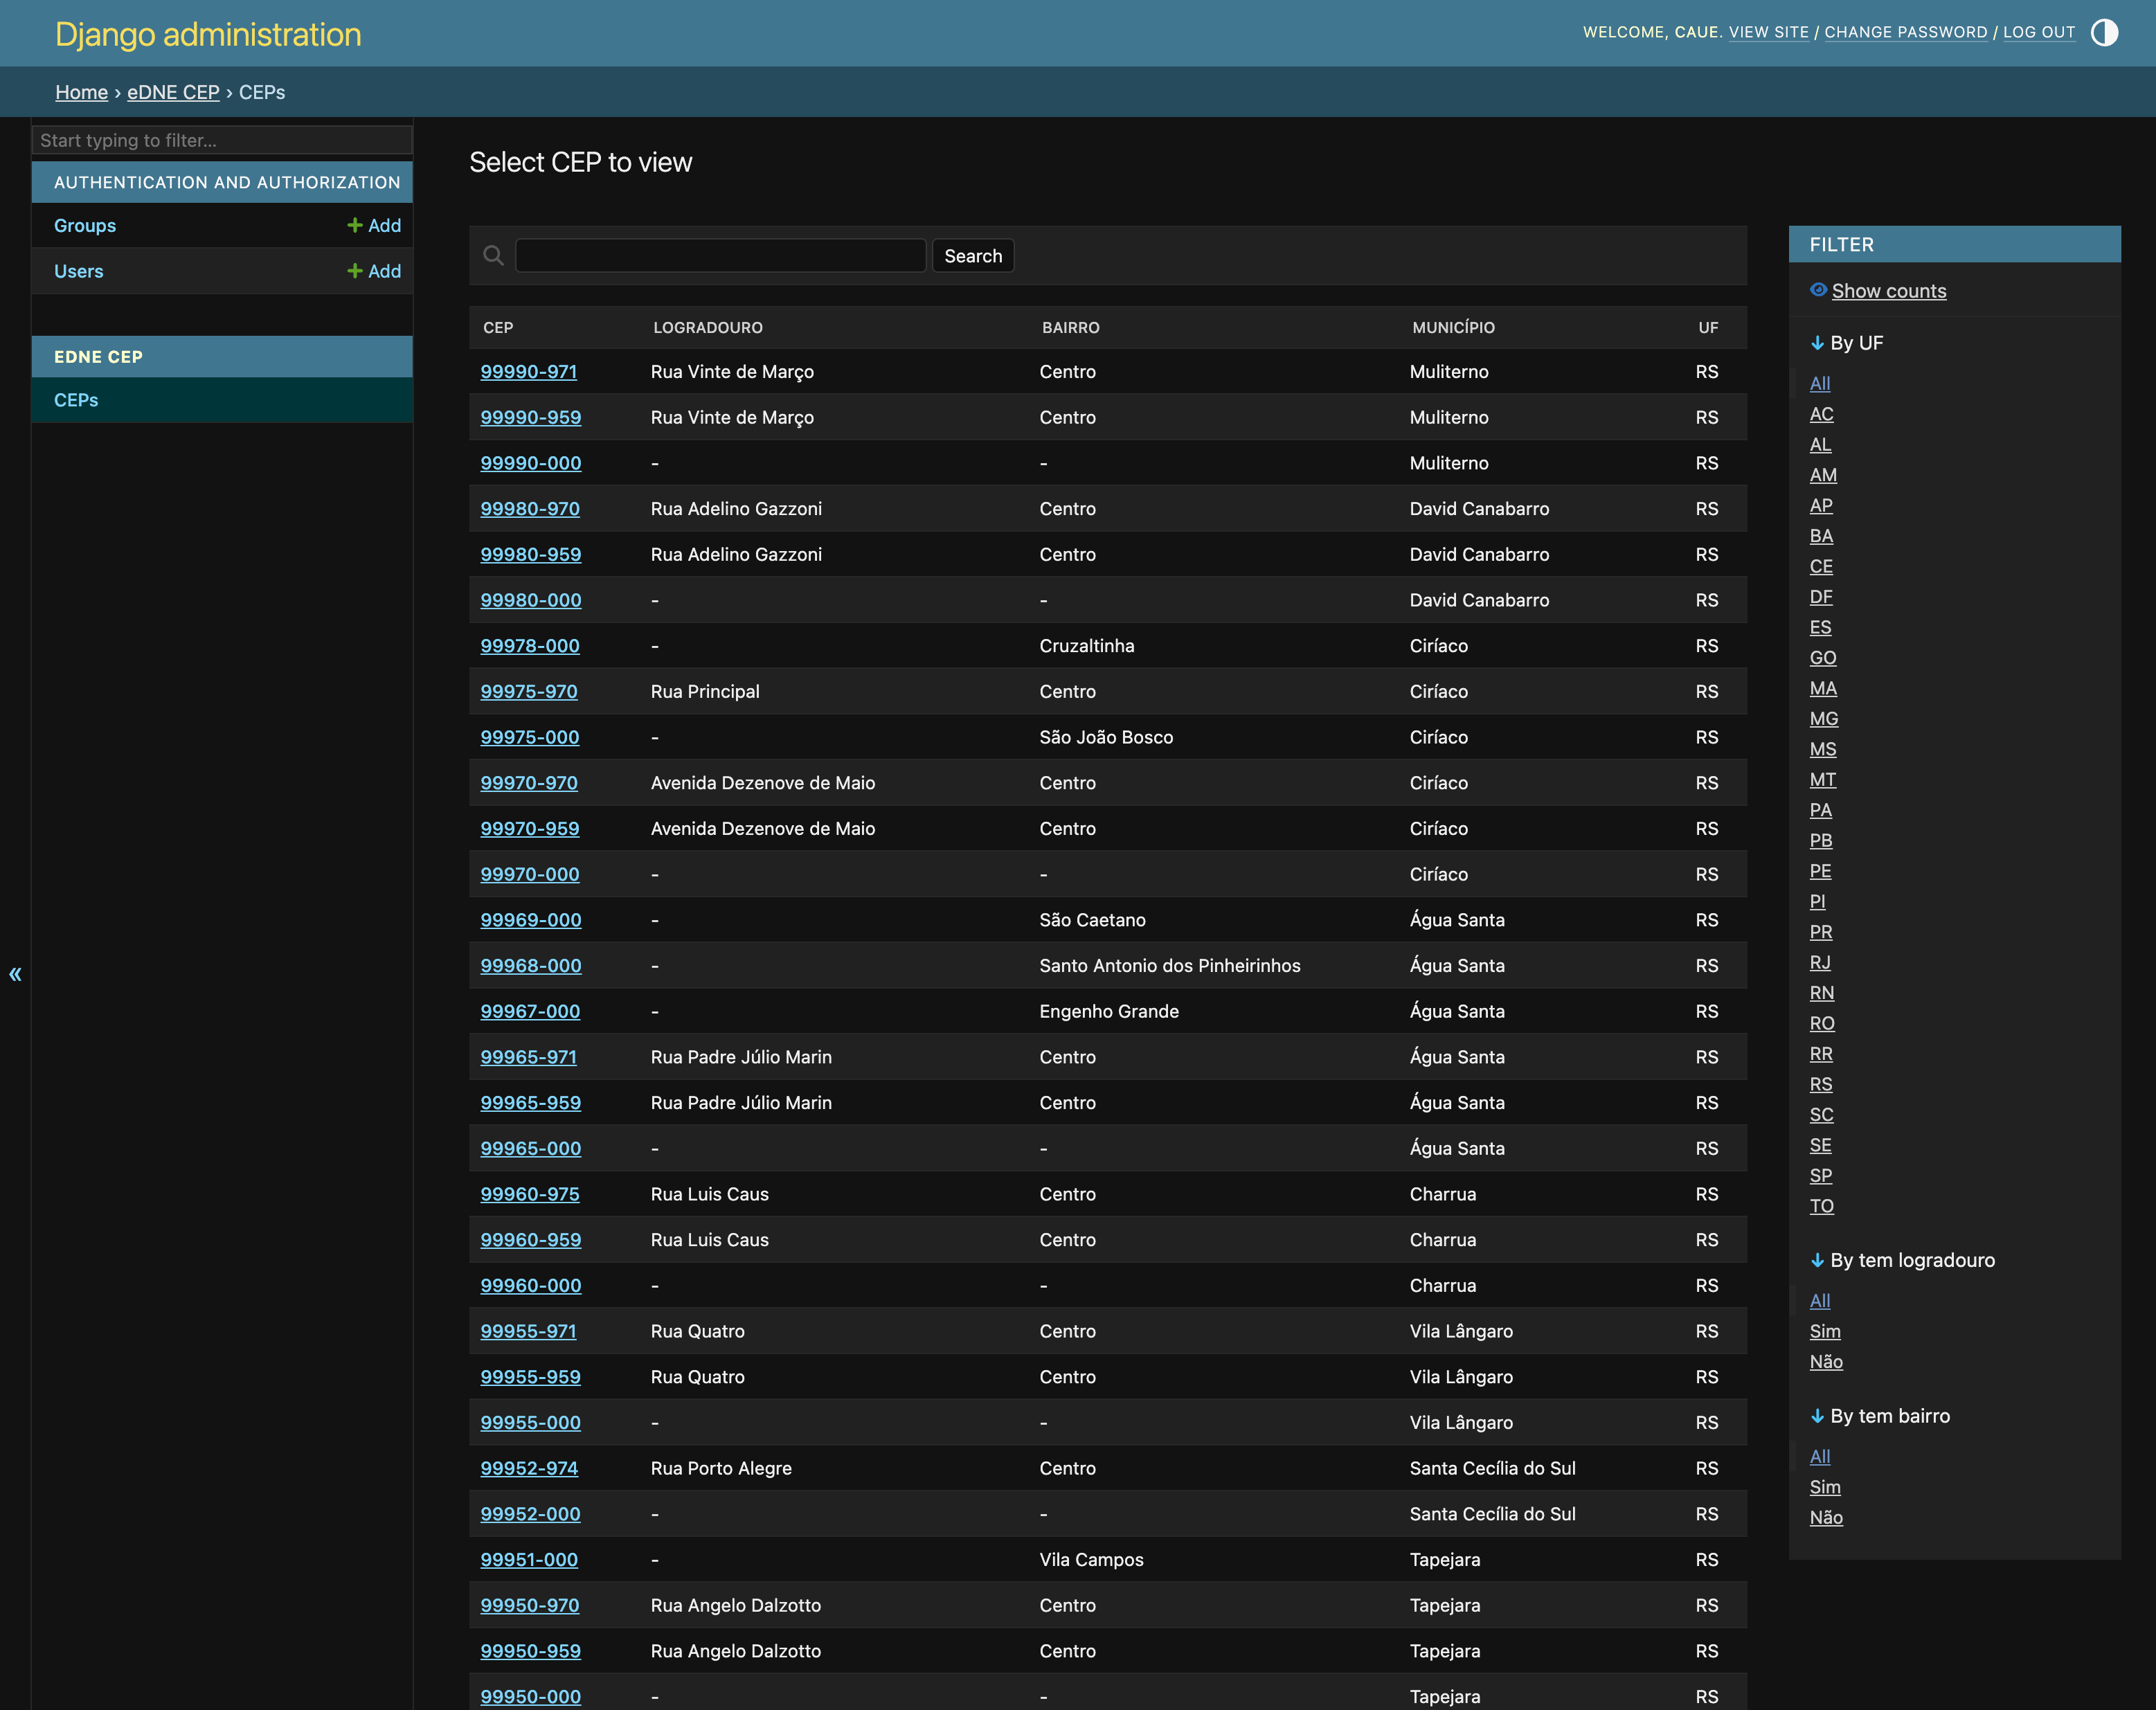Viewport: 2156px width, 1710px height.
Task: Click the Log Out link
Action: pyautogui.click(x=2038, y=32)
